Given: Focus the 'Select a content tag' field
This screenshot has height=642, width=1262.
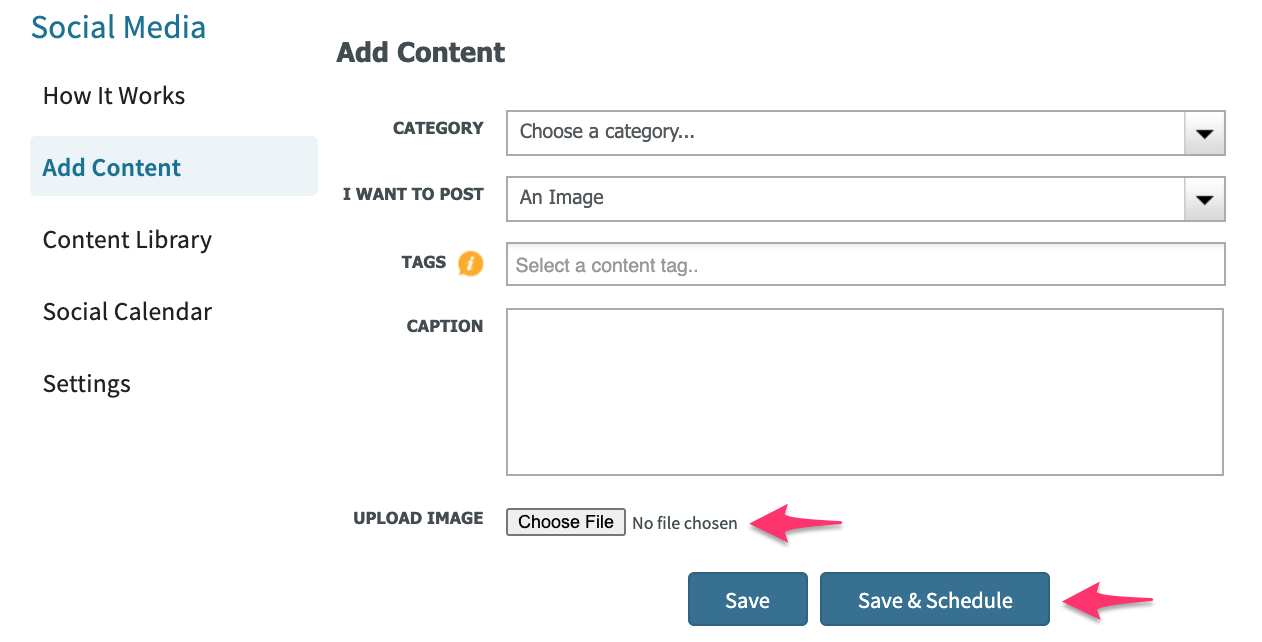Looking at the screenshot, I should coord(866,265).
